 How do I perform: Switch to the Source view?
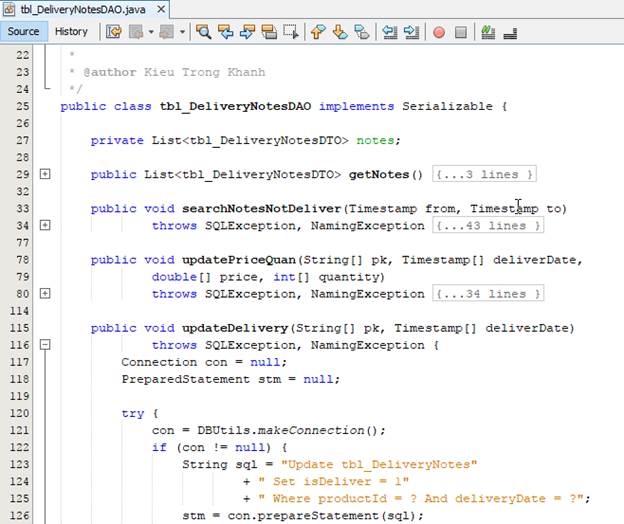pos(23,31)
